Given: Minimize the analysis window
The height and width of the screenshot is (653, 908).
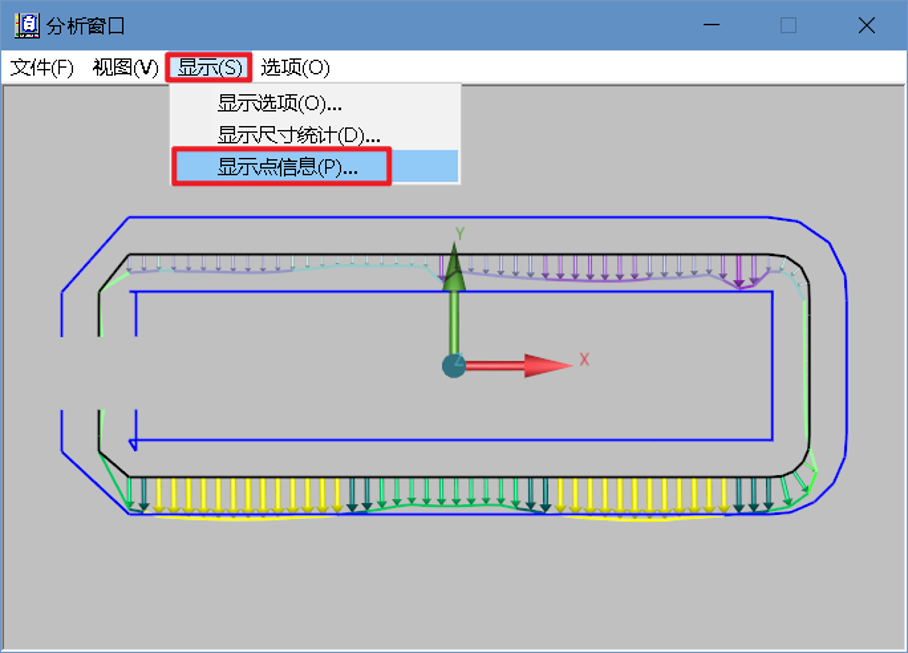Looking at the screenshot, I should (712, 26).
